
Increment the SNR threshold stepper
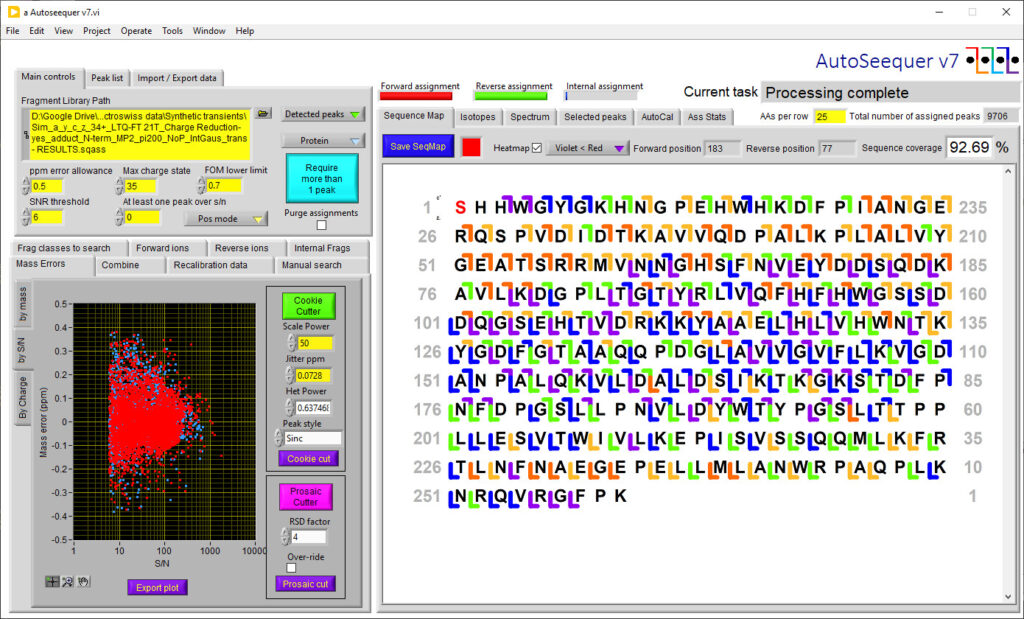point(26,213)
